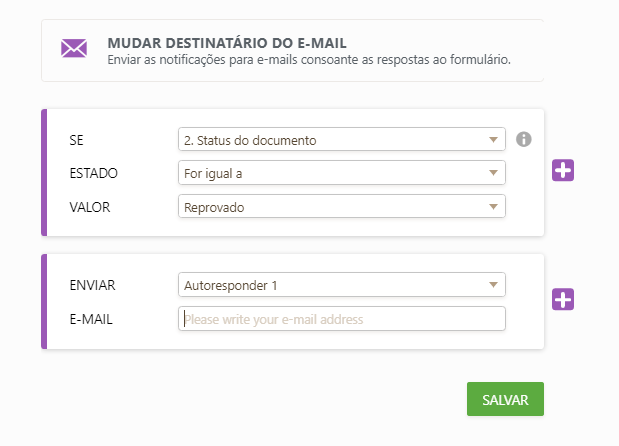
Task: Open the "Reprovado" value dropdown
Action: point(341,206)
